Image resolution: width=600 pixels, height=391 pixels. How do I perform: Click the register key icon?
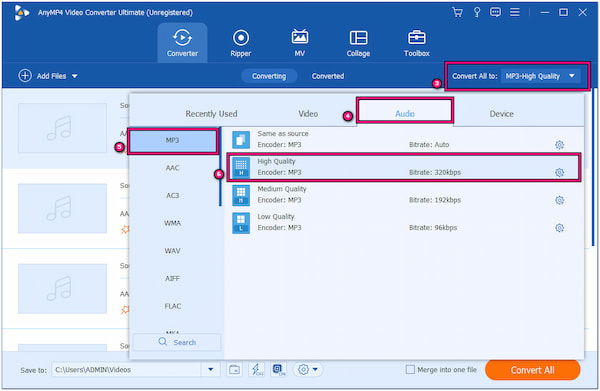tap(477, 12)
